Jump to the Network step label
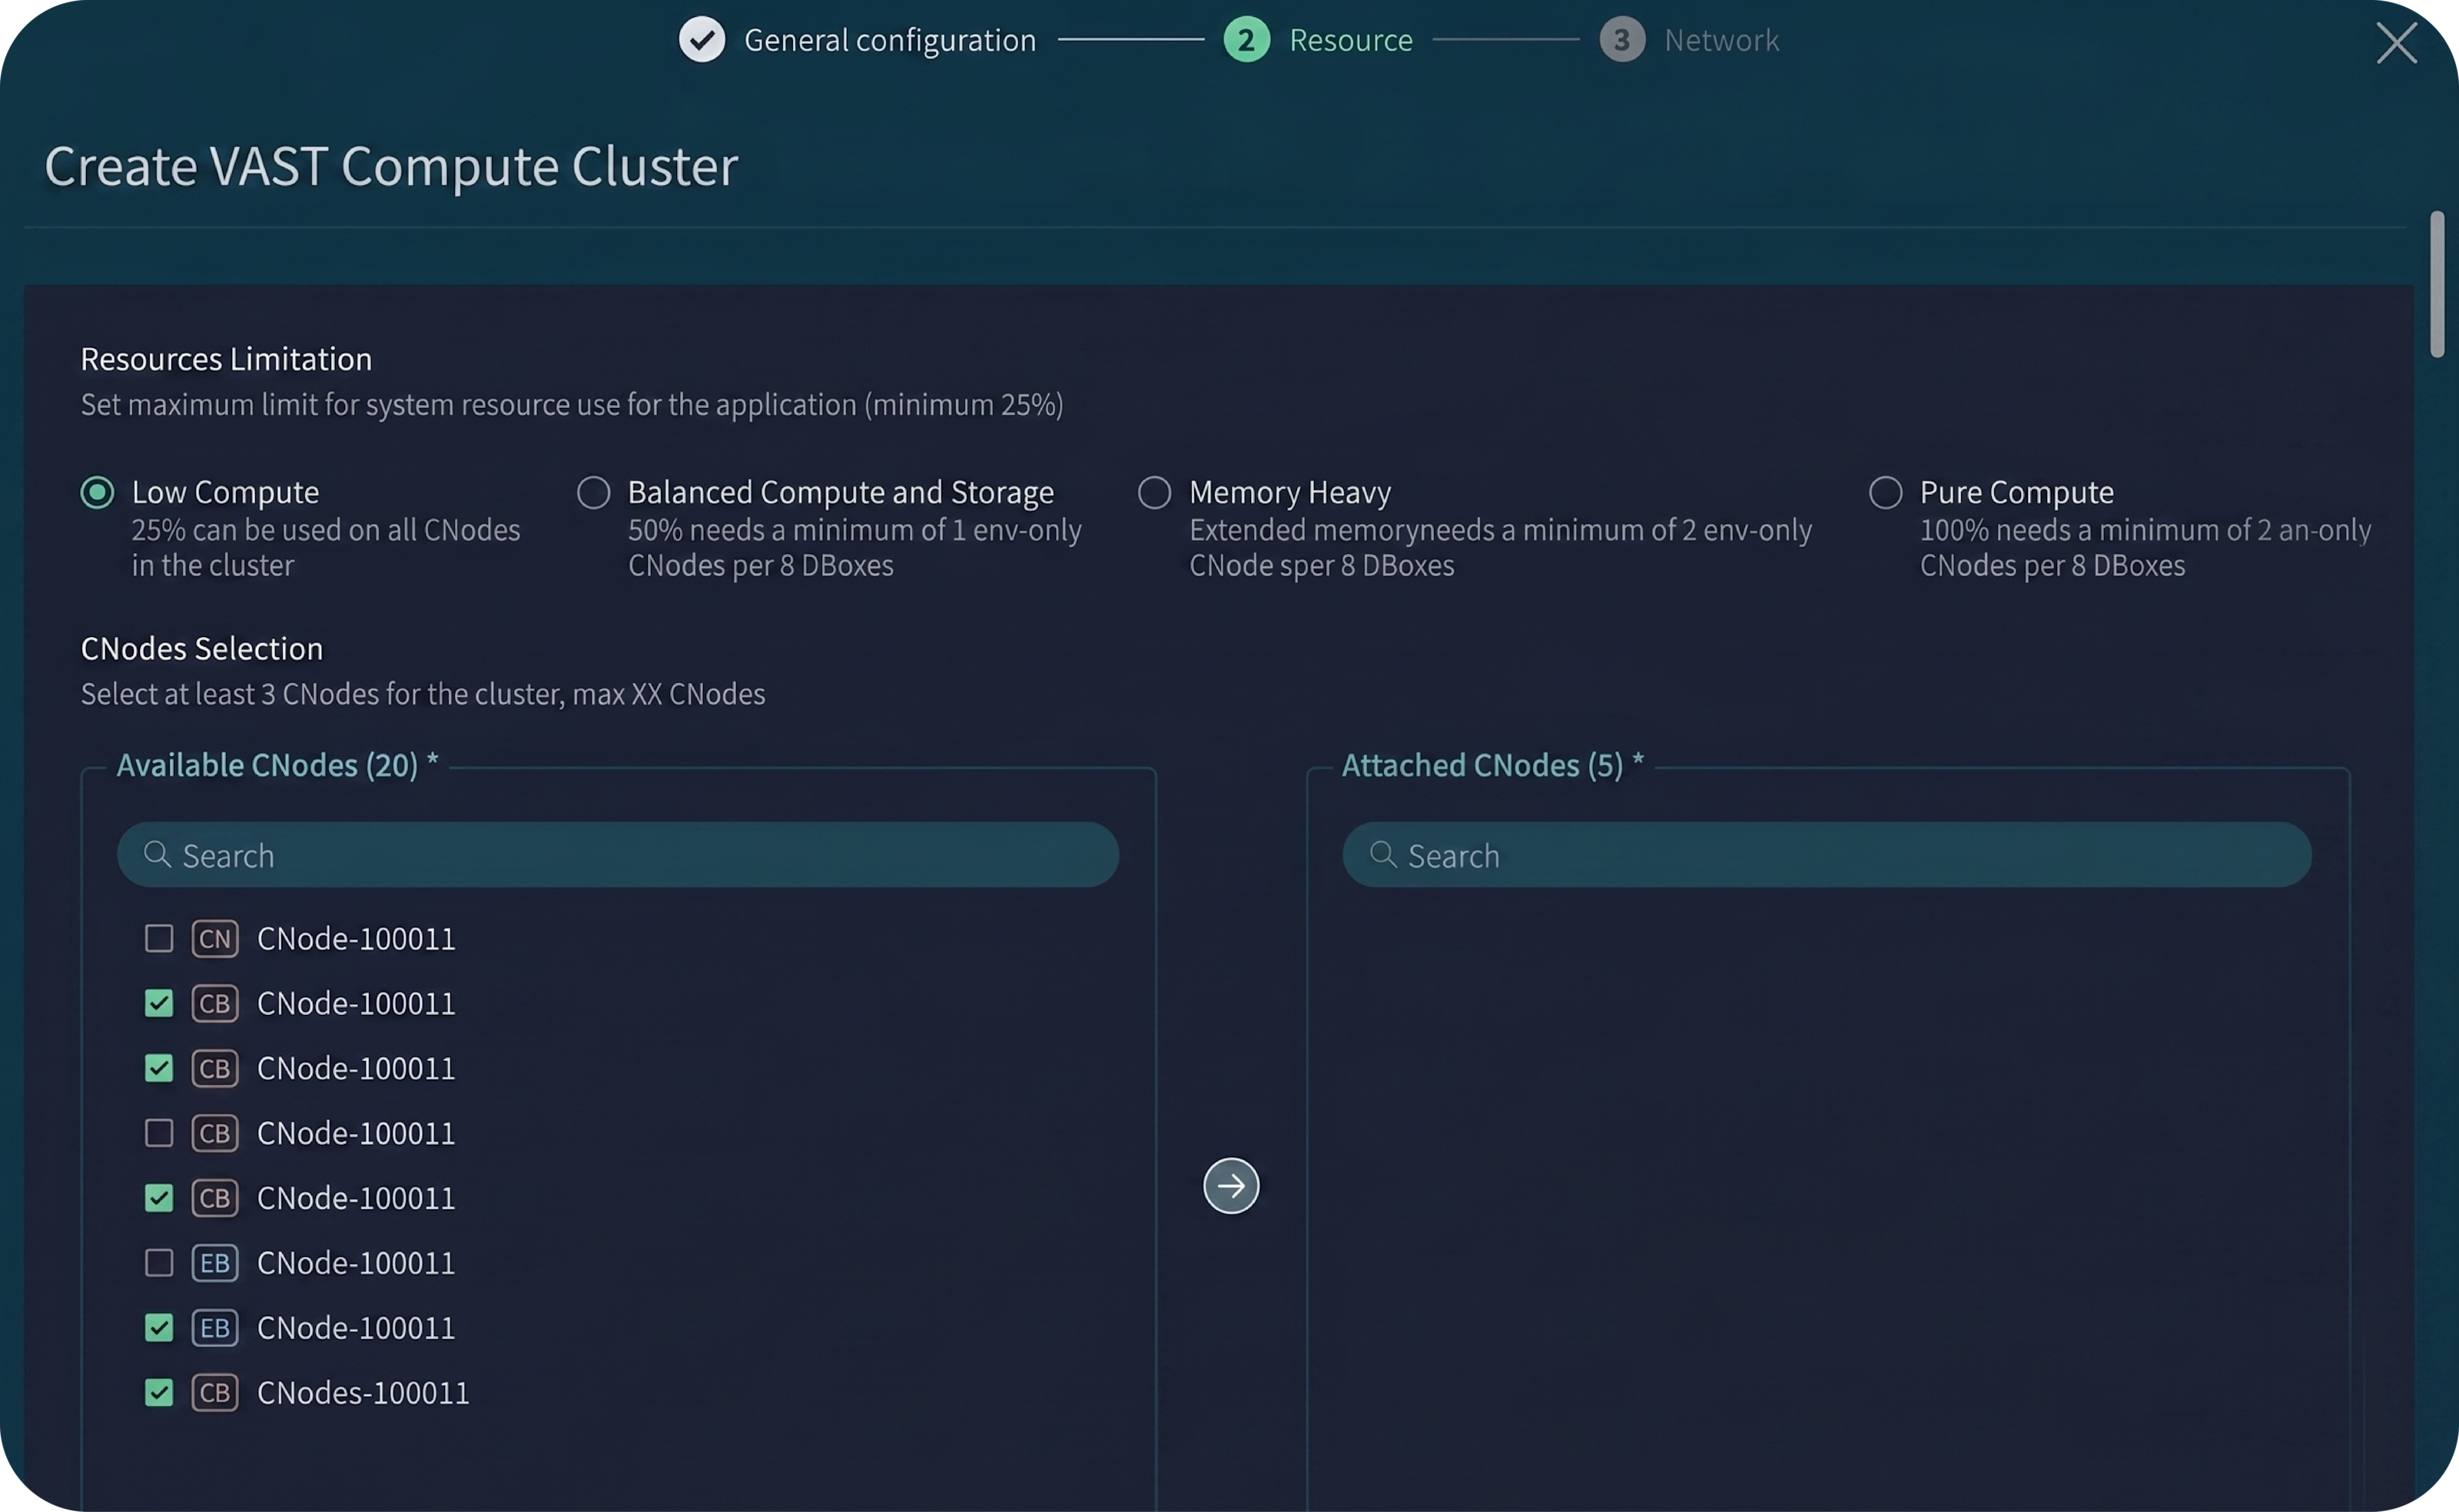This screenshot has width=2459, height=1512. (1722, 40)
